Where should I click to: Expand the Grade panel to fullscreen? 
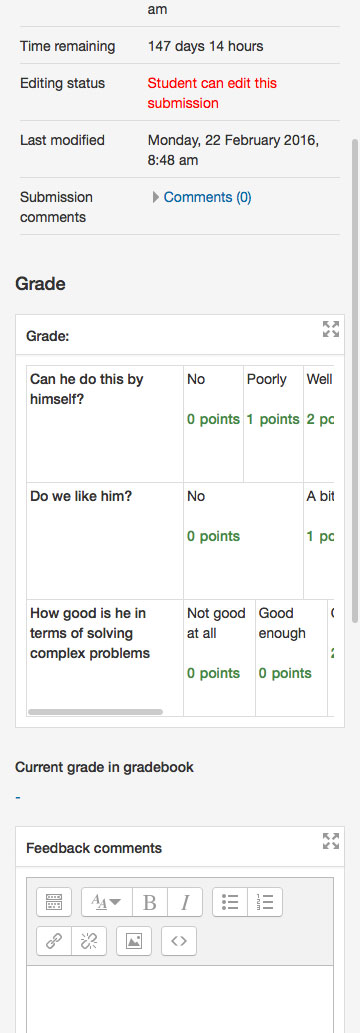[x=330, y=329]
